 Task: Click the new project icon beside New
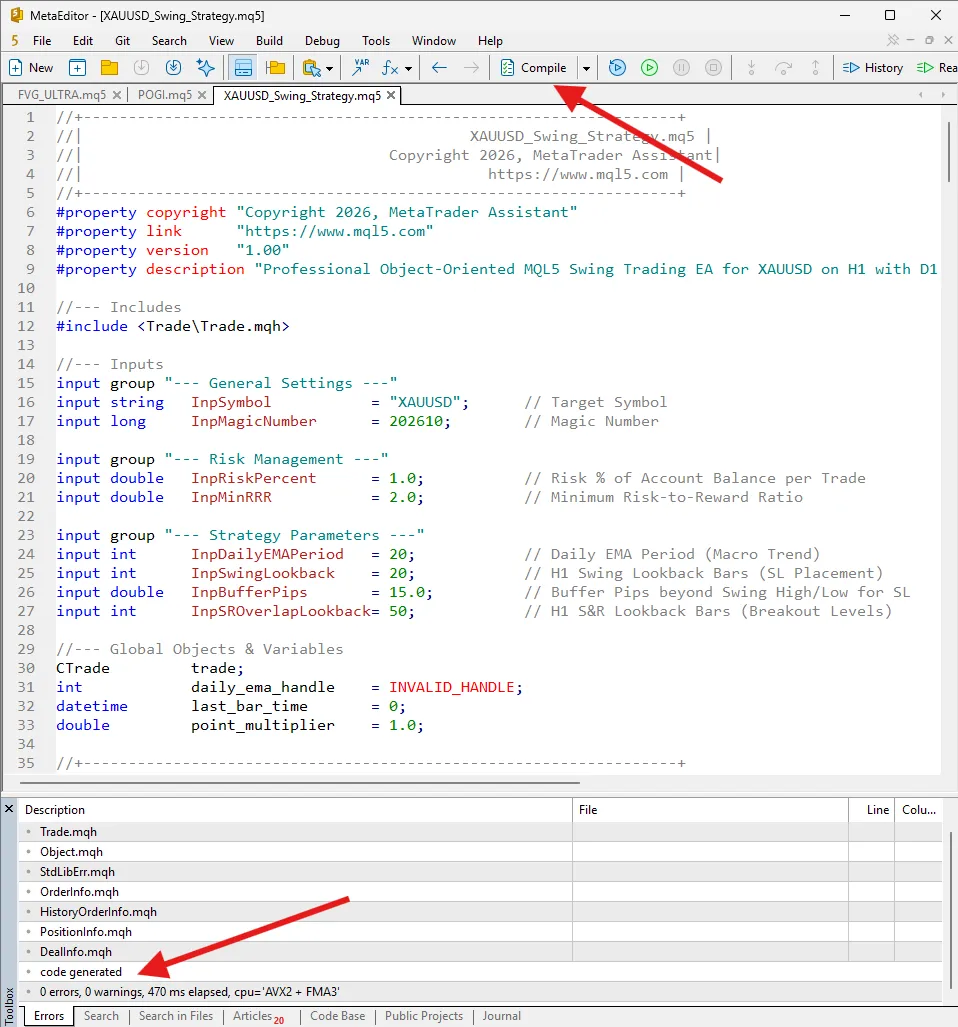77,67
